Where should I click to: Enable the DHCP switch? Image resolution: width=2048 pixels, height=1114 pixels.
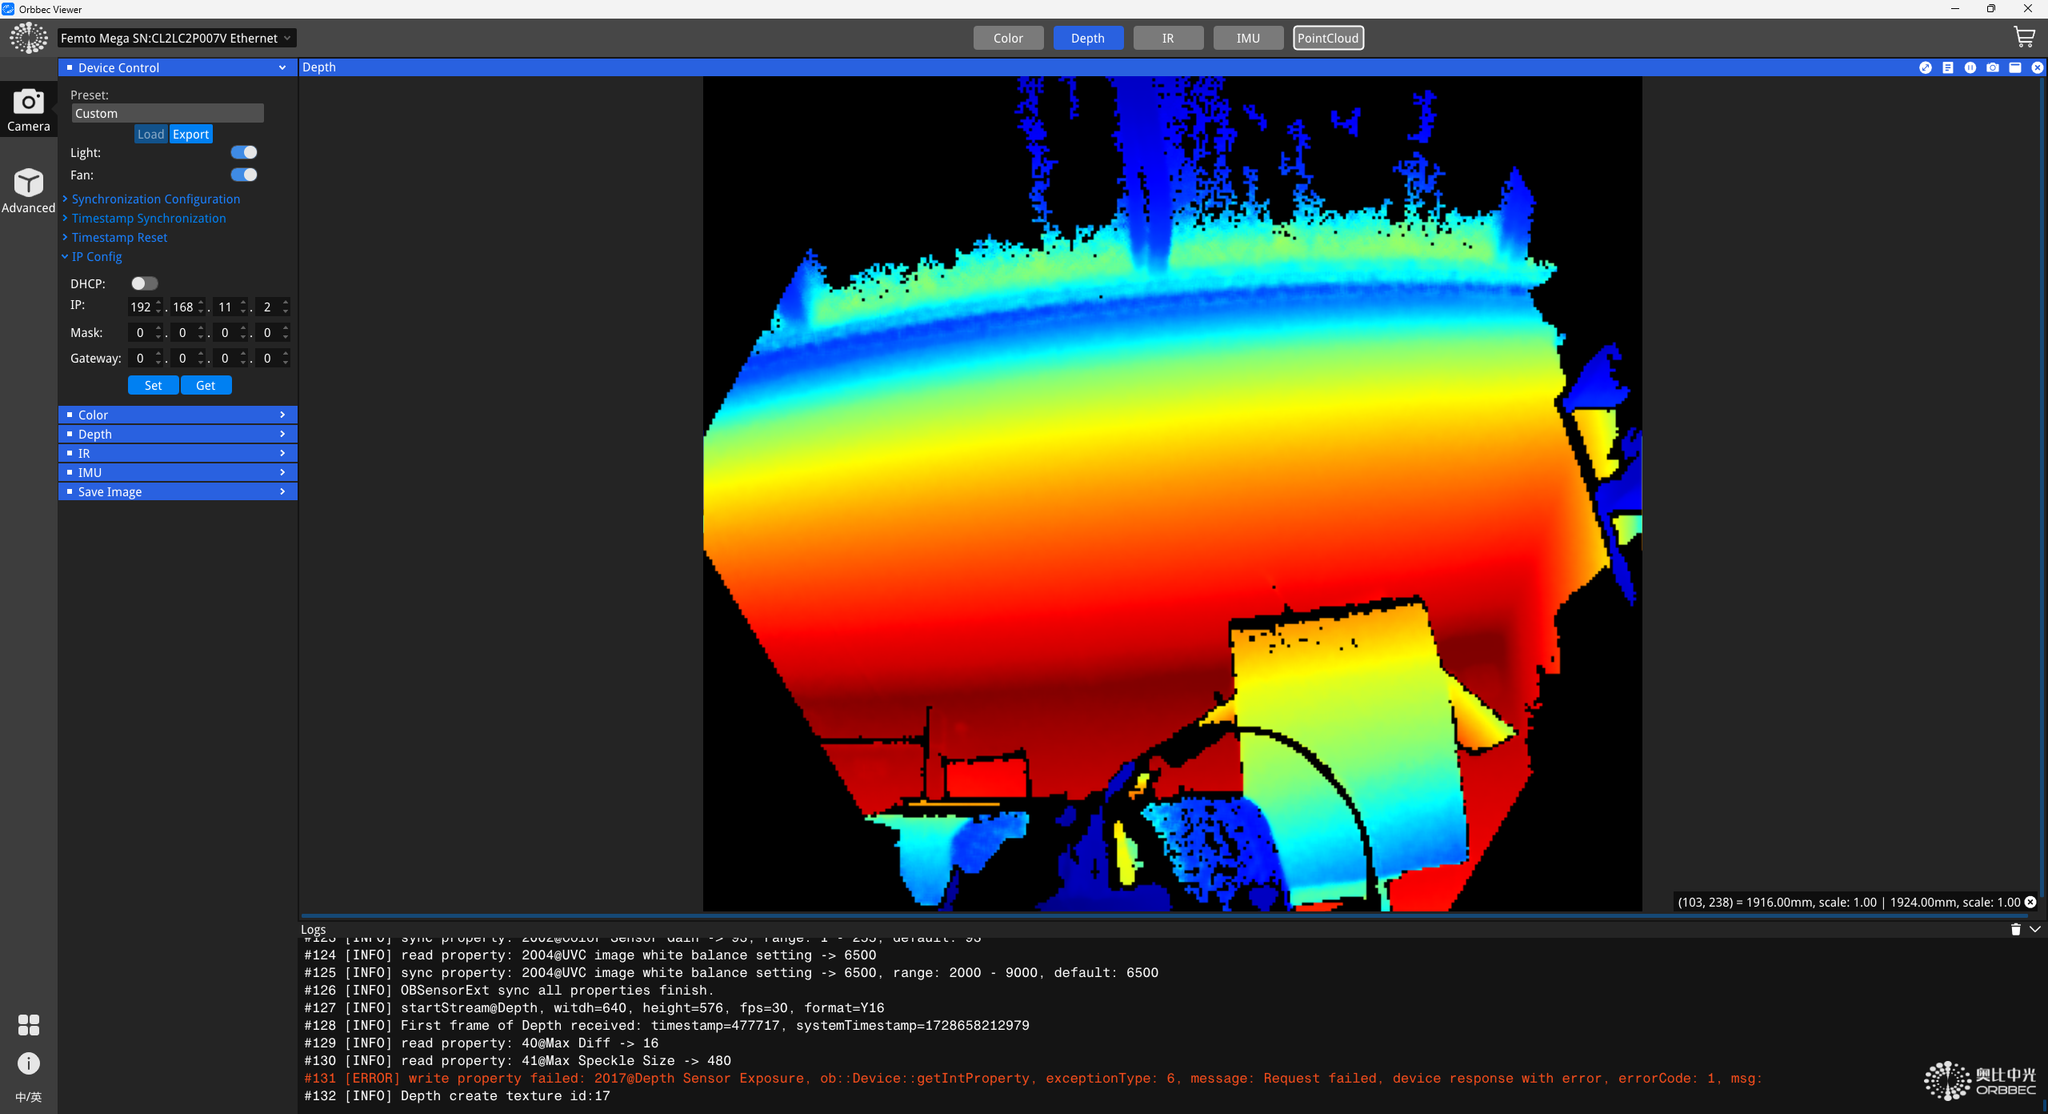(x=144, y=284)
